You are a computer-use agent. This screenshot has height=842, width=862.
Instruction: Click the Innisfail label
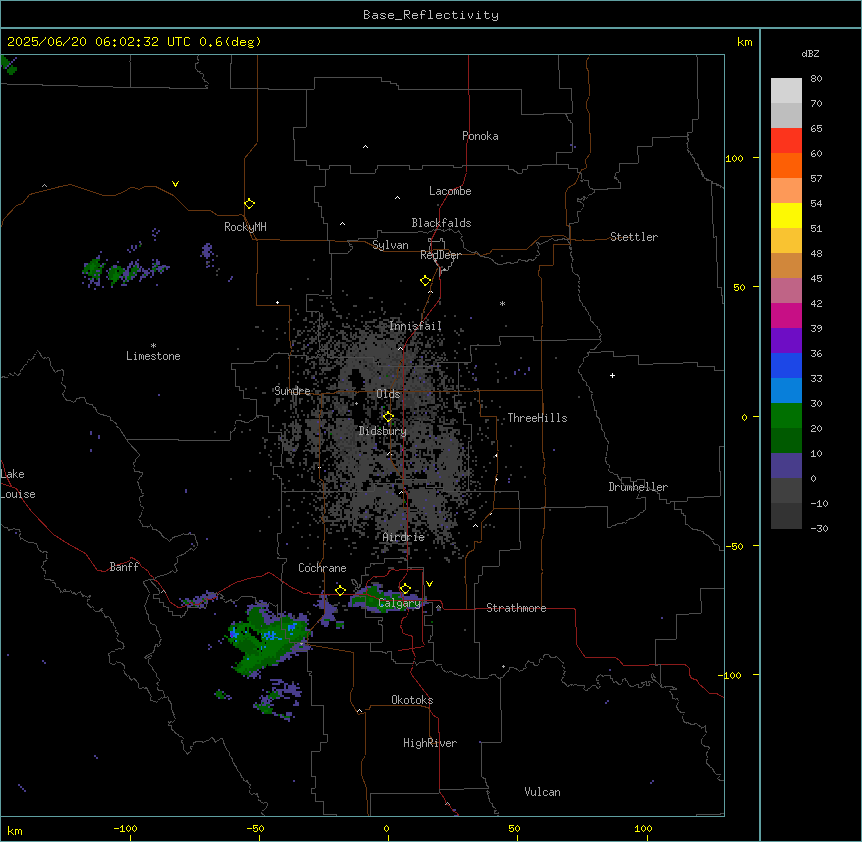415,326
